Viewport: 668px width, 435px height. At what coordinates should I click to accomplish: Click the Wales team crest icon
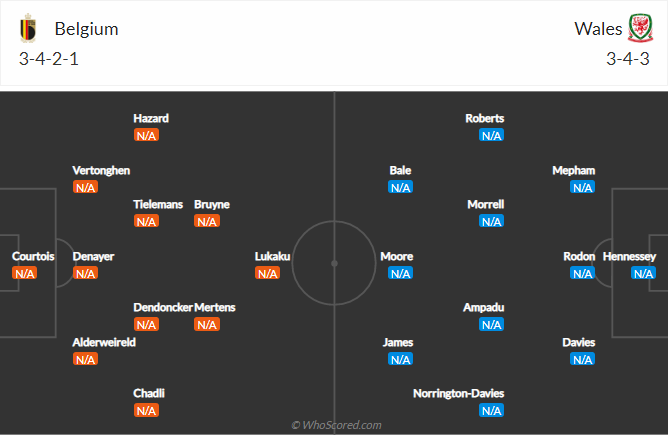point(640,28)
